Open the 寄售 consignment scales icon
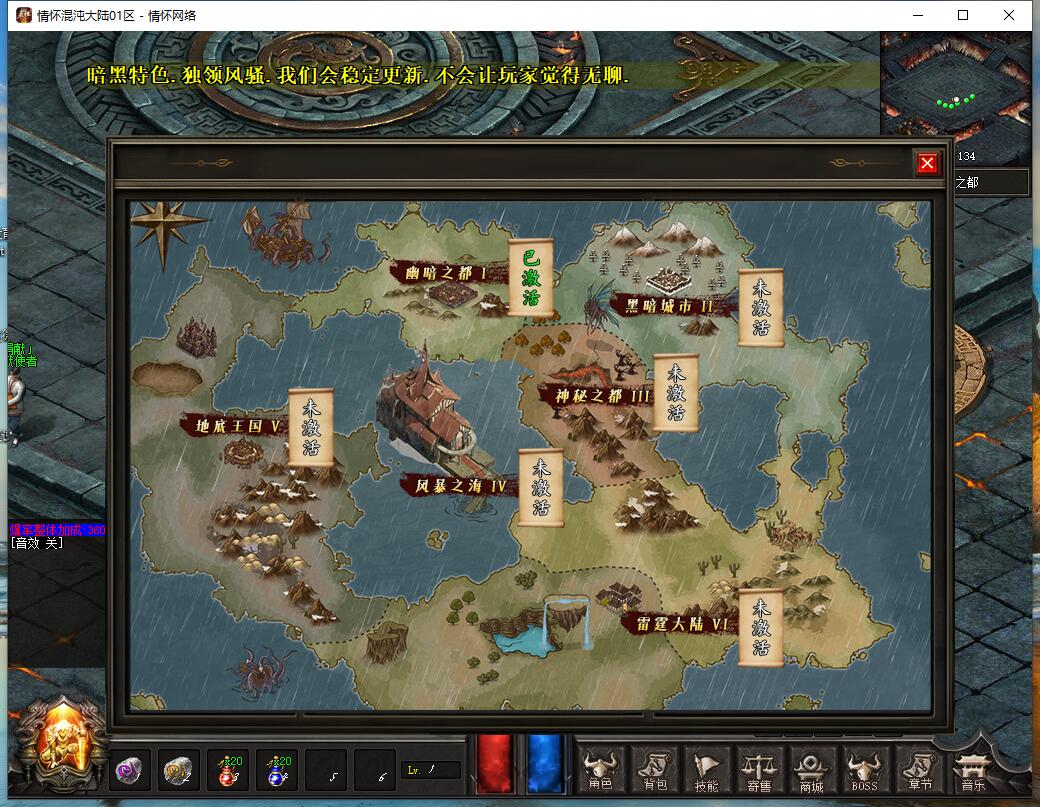Screen dimensions: 1040x807 (759, 770)
